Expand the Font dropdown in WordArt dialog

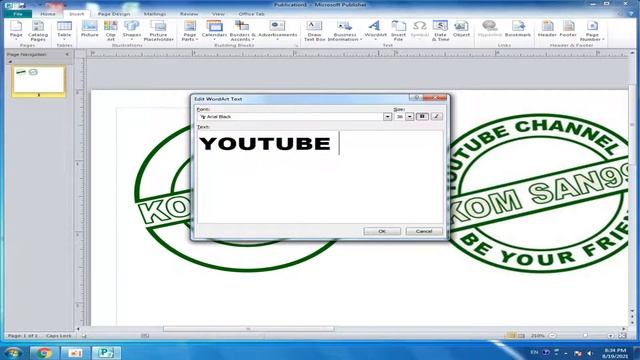pyautogui.click(x=387, y=117)
